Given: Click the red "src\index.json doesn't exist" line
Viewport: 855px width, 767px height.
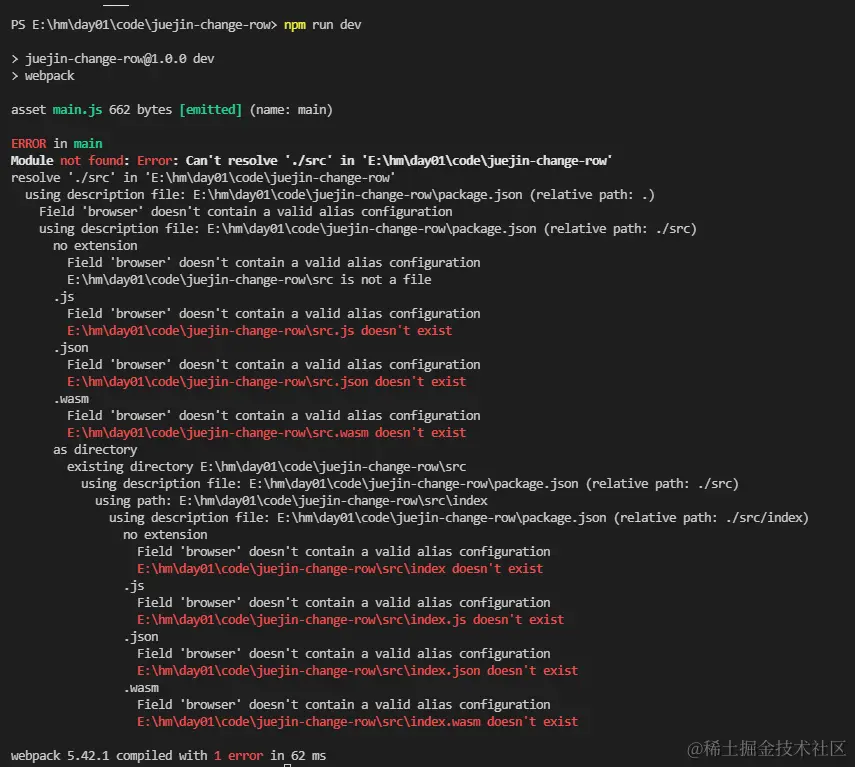Looking at the screenshot, I should coord(358,671).
